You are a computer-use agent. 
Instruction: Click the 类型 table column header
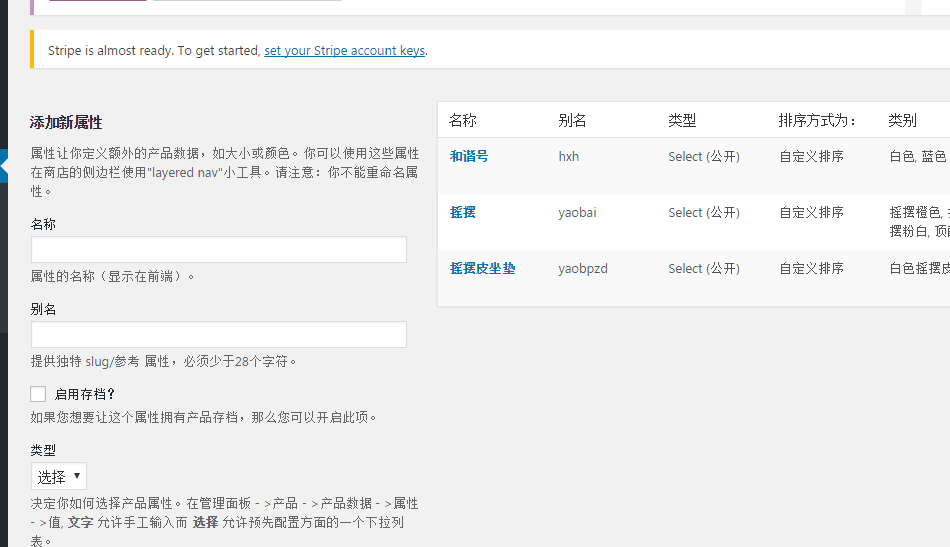point(682,120)
